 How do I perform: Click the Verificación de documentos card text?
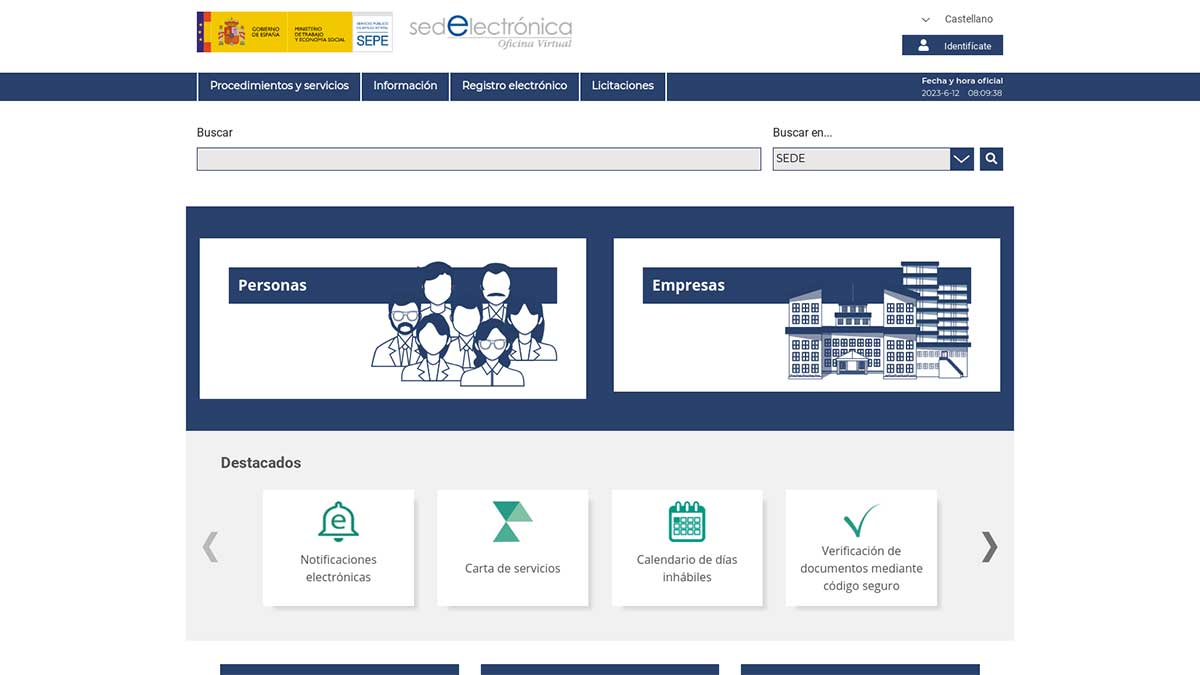click(861, 568)
